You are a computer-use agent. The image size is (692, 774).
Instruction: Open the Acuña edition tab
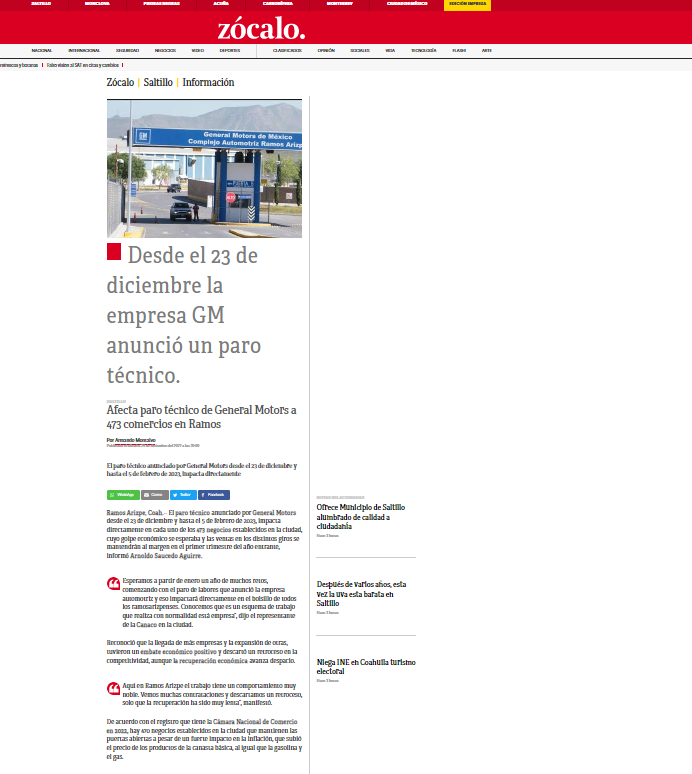click(x=221, y=3)
